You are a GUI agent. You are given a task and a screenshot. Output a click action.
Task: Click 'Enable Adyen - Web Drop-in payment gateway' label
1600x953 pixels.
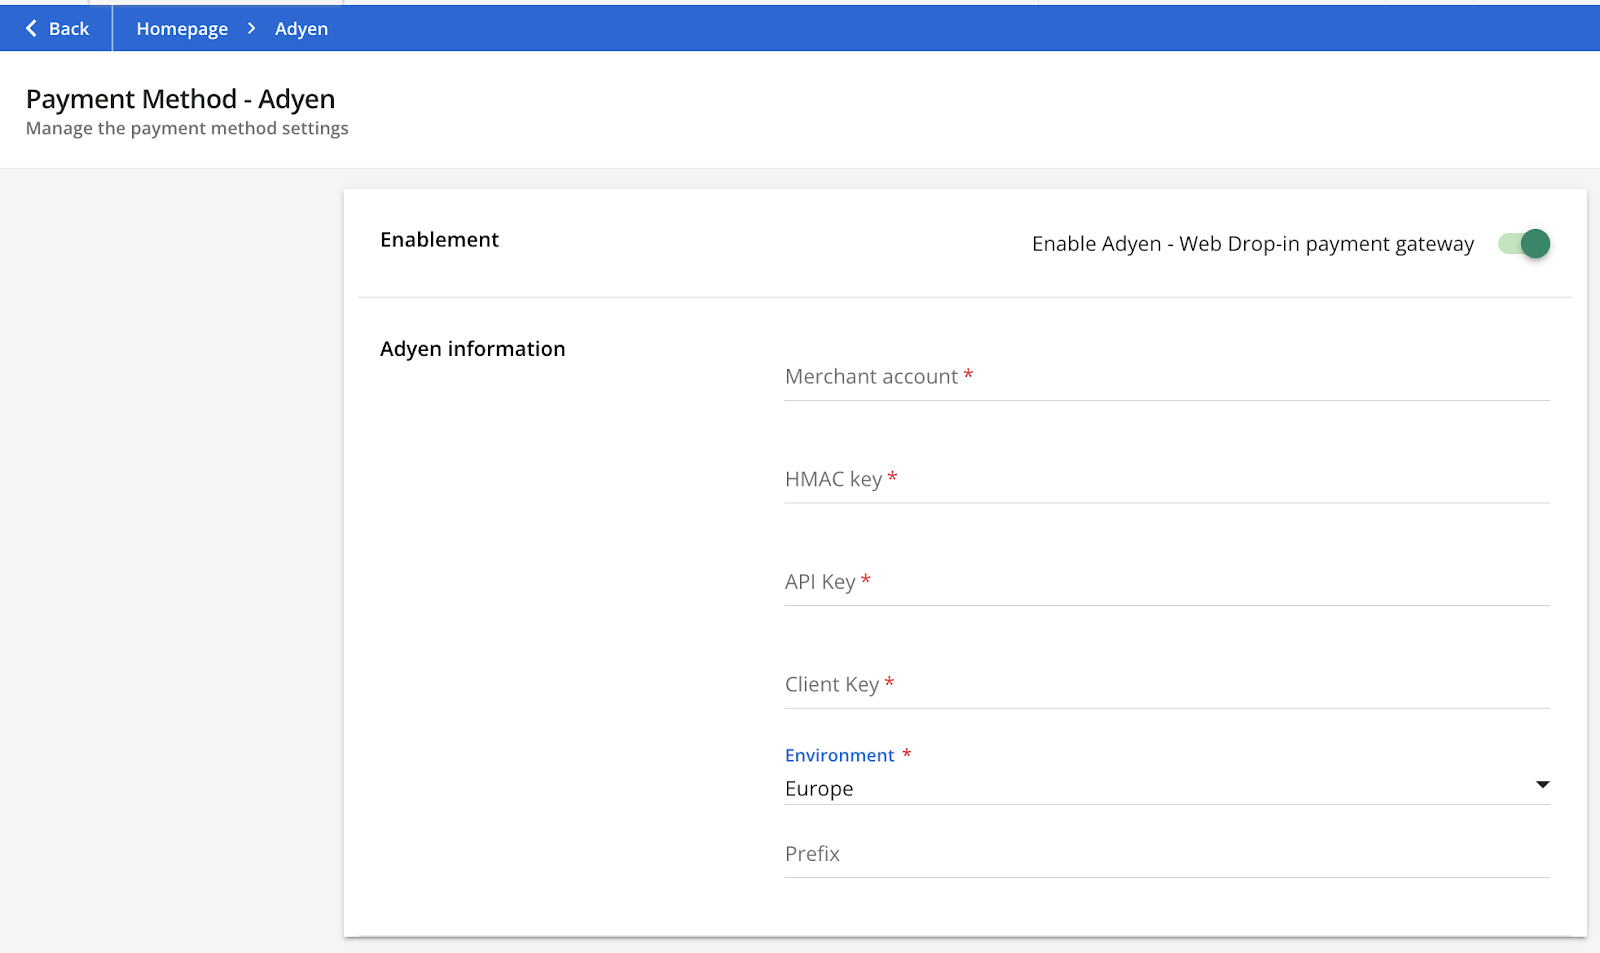1253,244
